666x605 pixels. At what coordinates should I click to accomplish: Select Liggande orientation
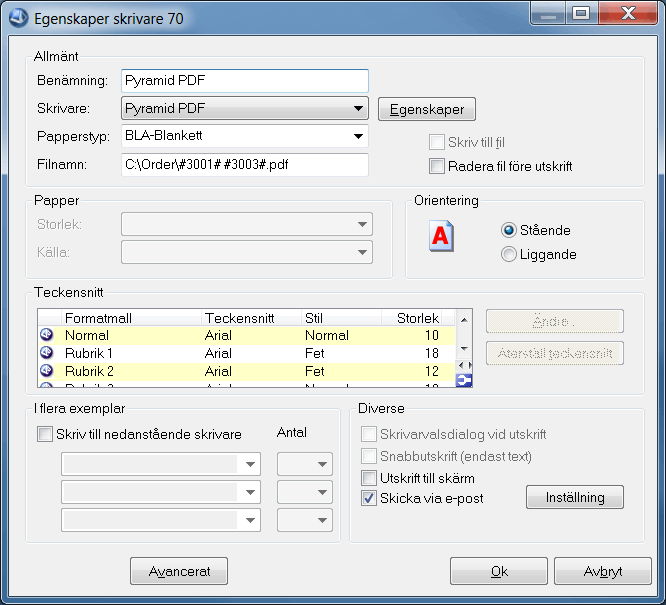(x=508, y=254)
